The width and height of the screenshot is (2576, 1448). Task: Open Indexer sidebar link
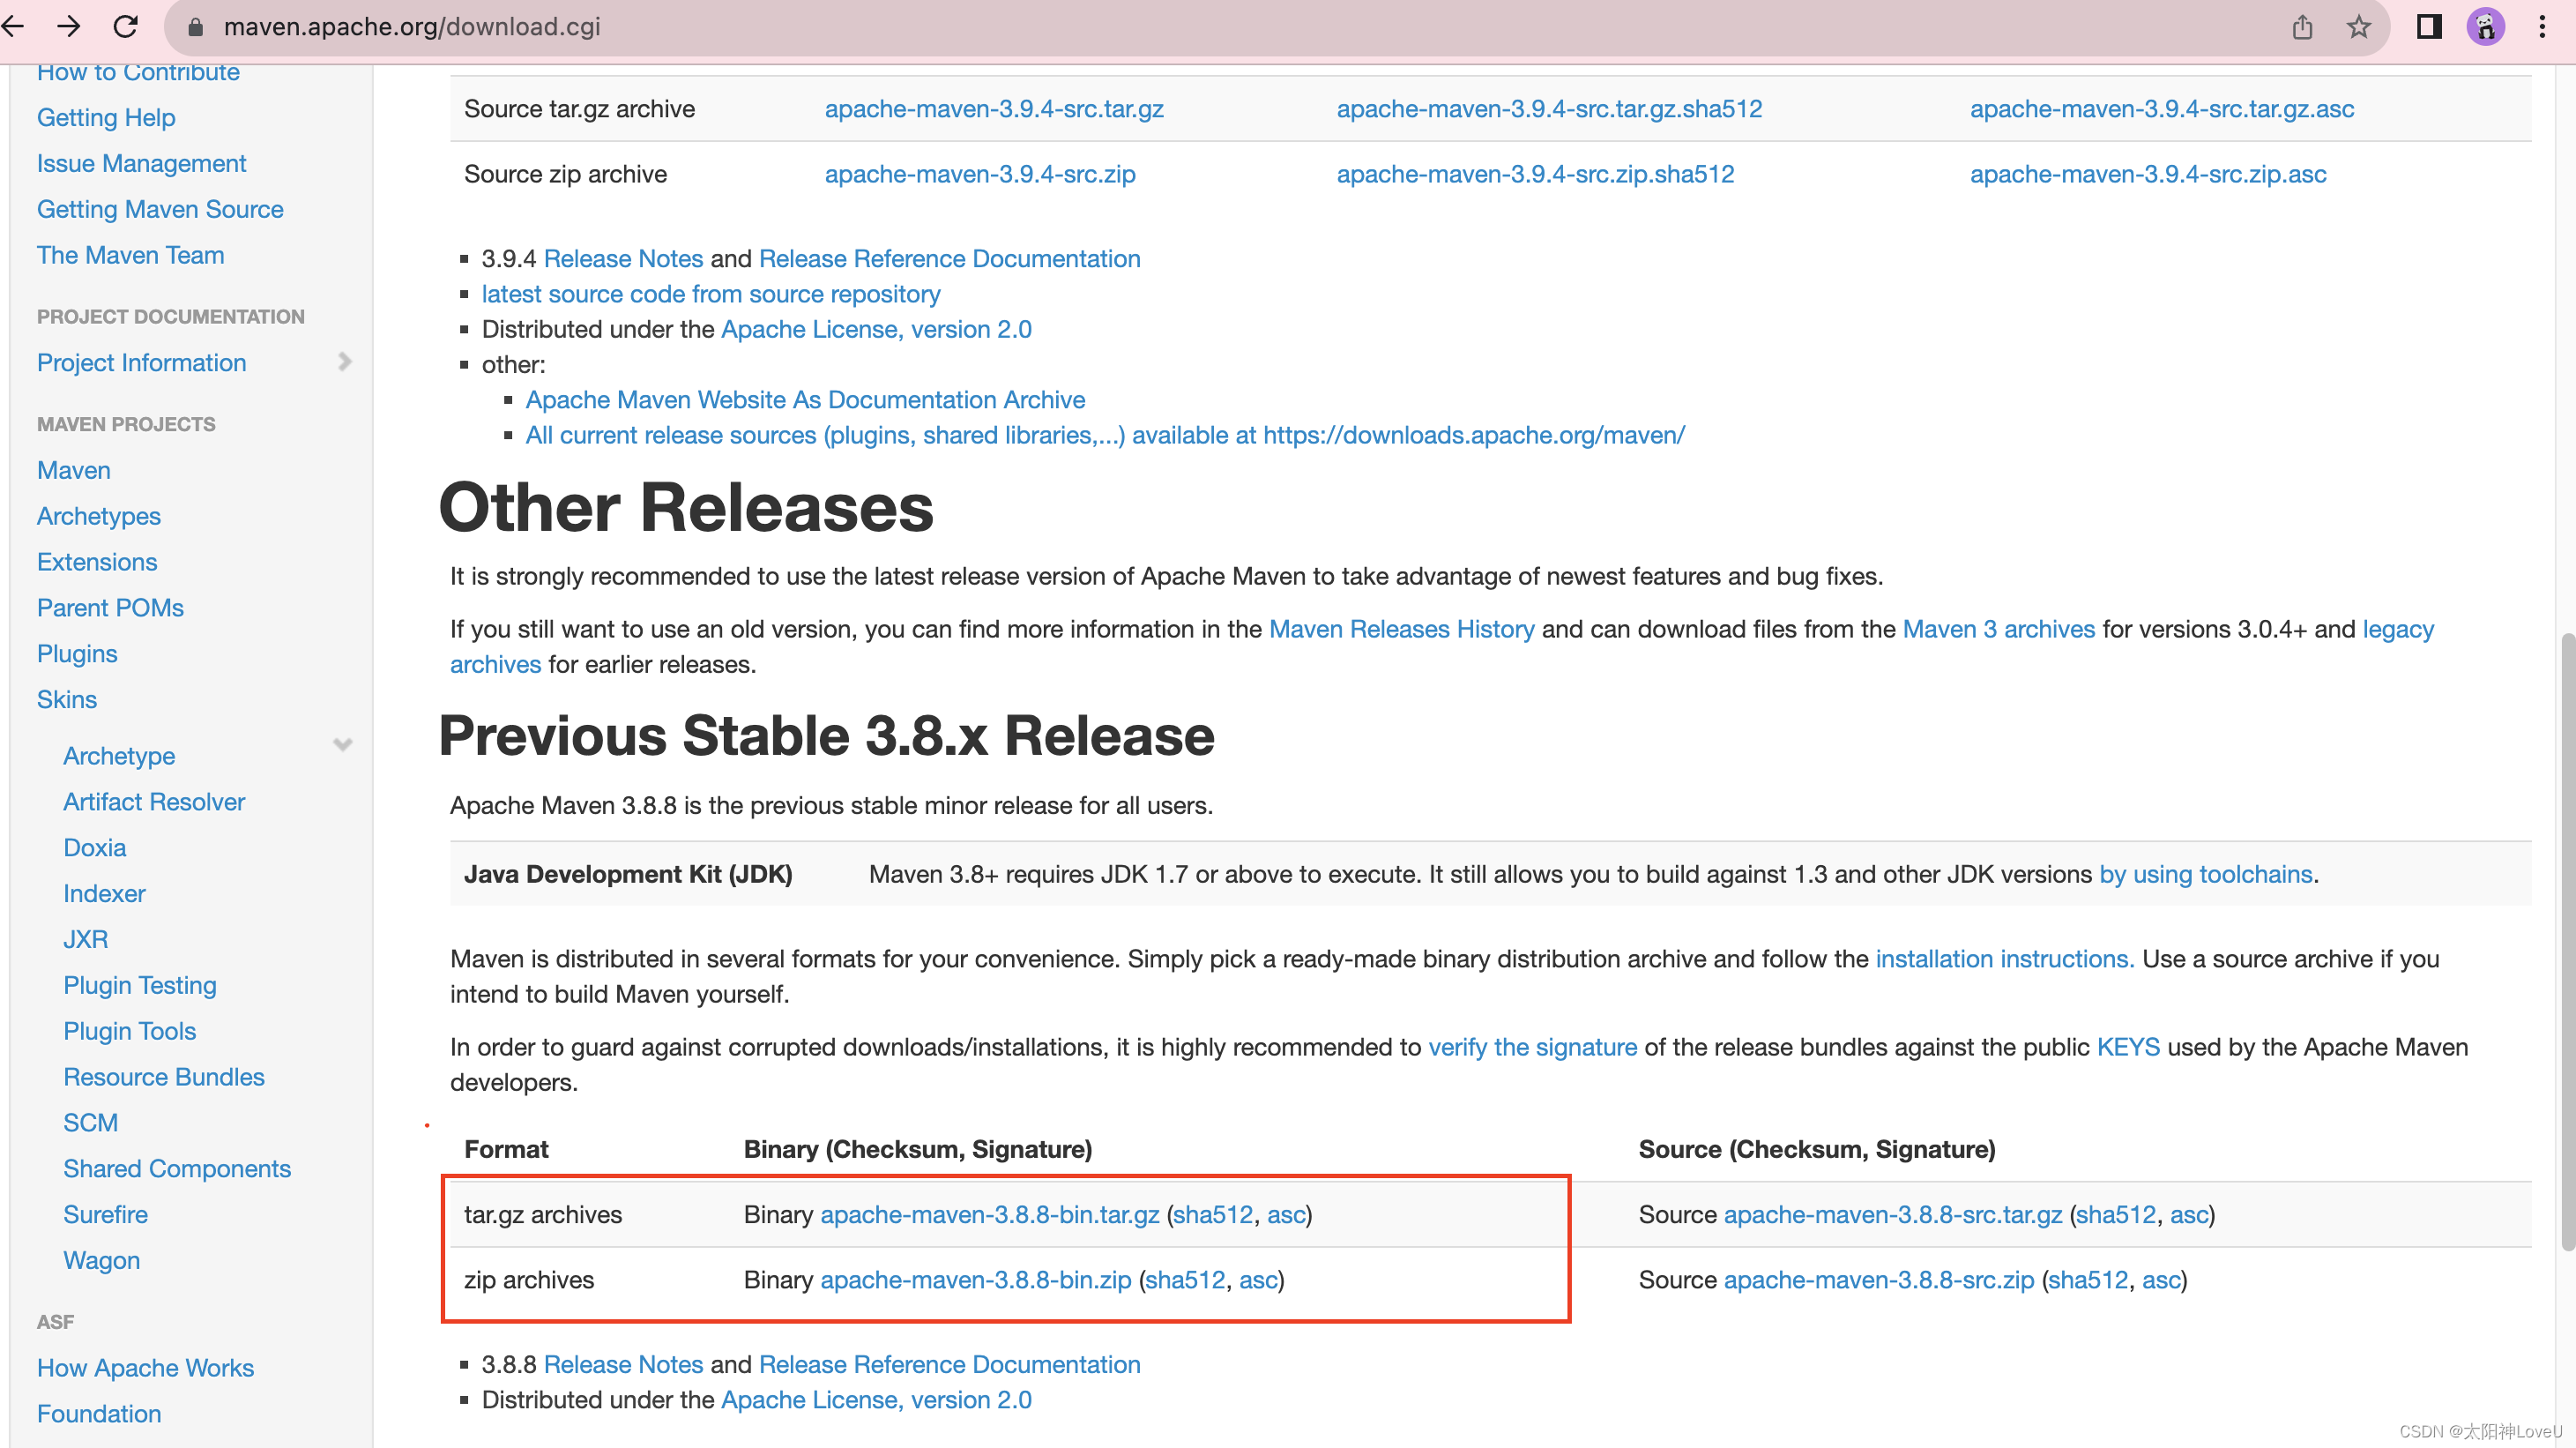click(x=104, y=894)
